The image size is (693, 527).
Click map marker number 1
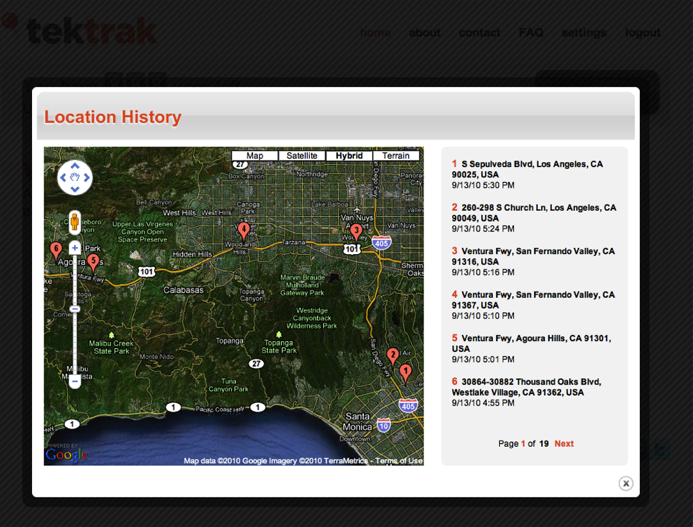(405, 372)
